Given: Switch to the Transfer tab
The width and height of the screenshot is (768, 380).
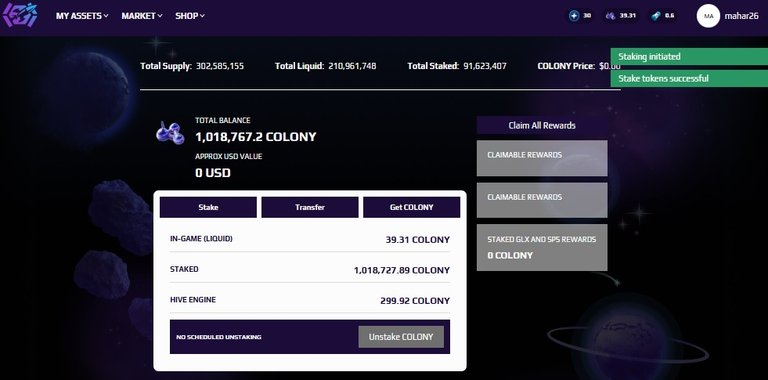Looking at the screenshot, I should (310, 207).
